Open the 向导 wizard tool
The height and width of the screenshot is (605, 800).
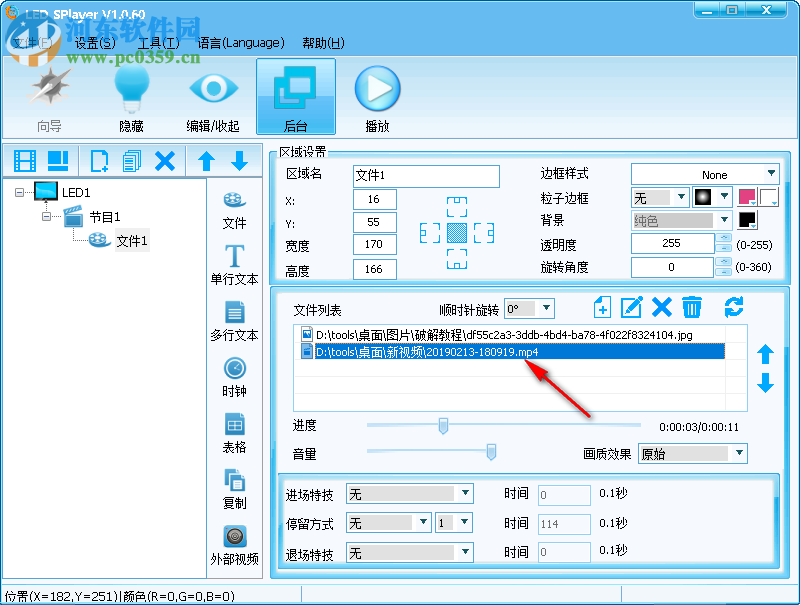[48, 97]
